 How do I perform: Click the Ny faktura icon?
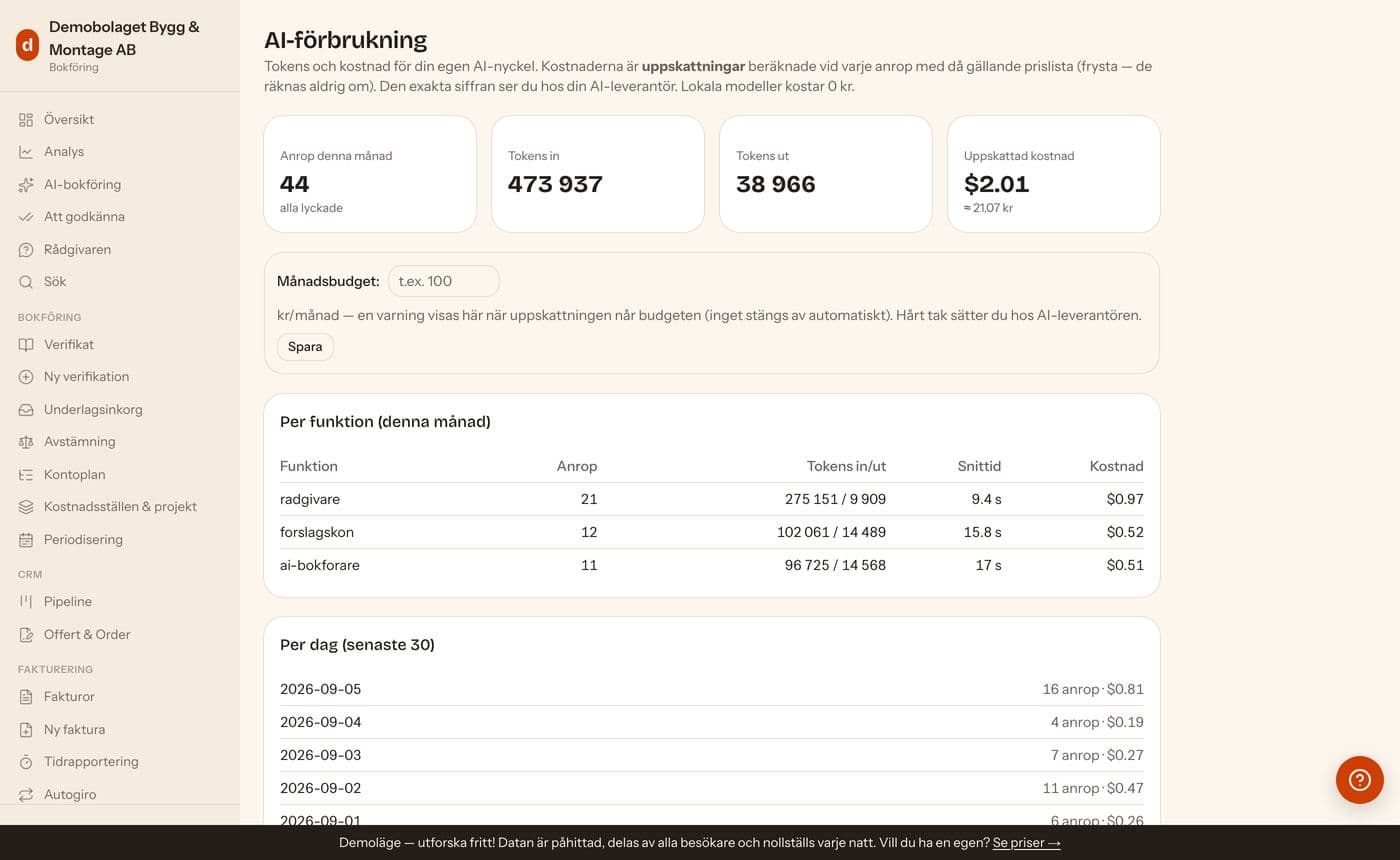26,730
